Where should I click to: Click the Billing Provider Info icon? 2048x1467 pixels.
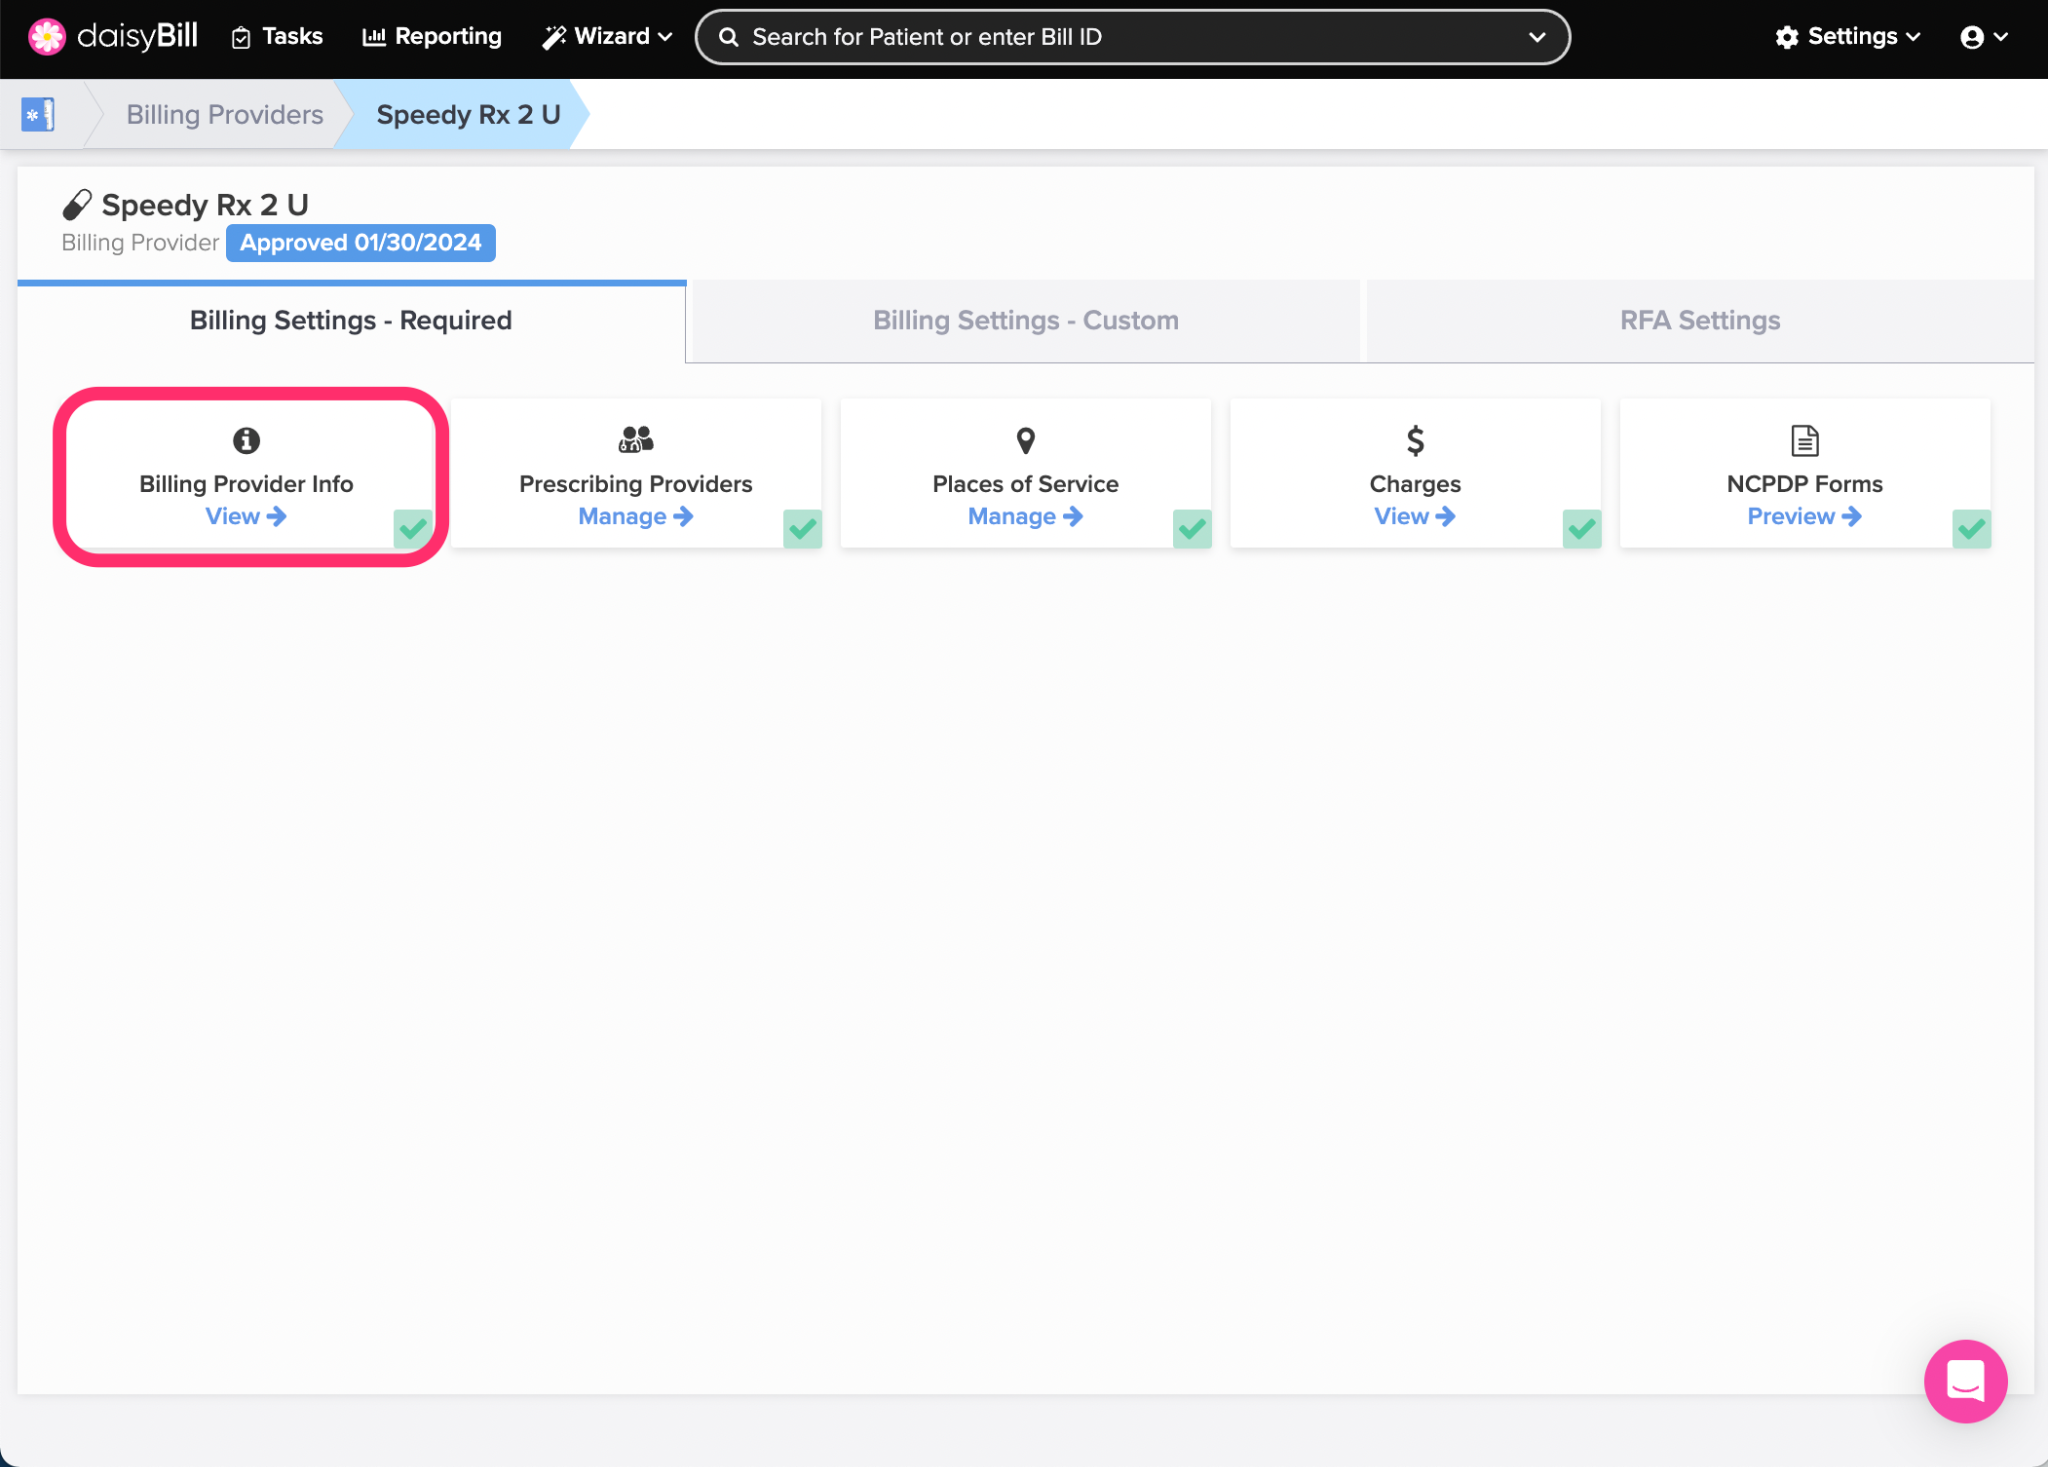[246, 440]
